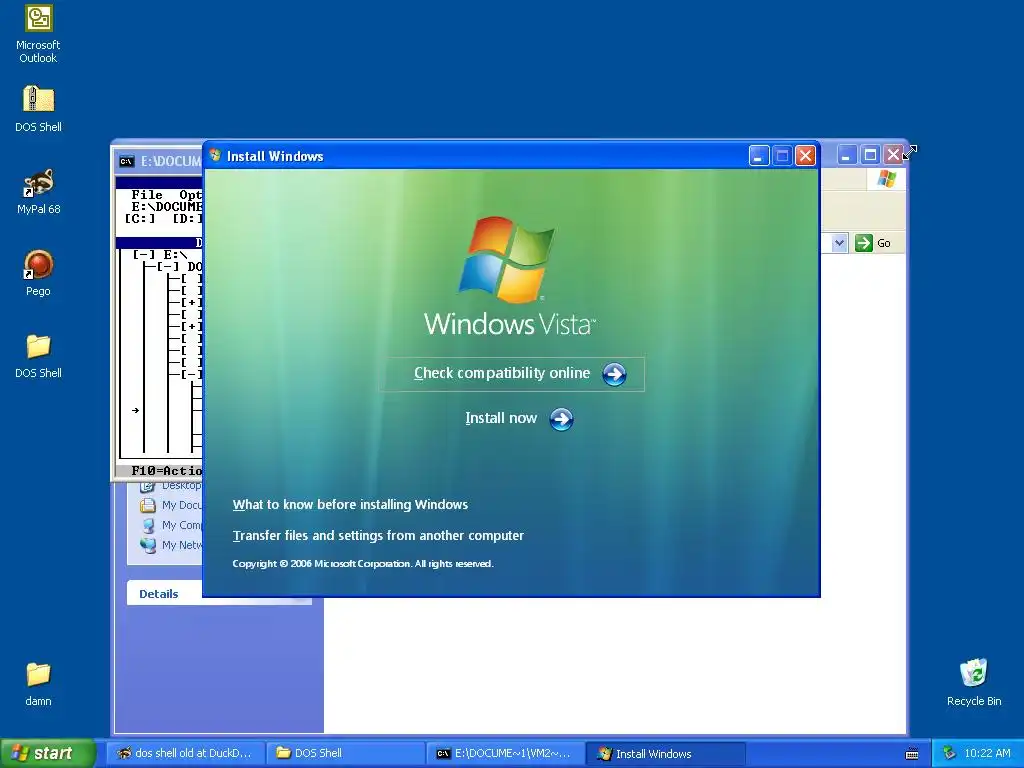
Task: Click the Install Windows title bar icon
Action: (216, 155)
